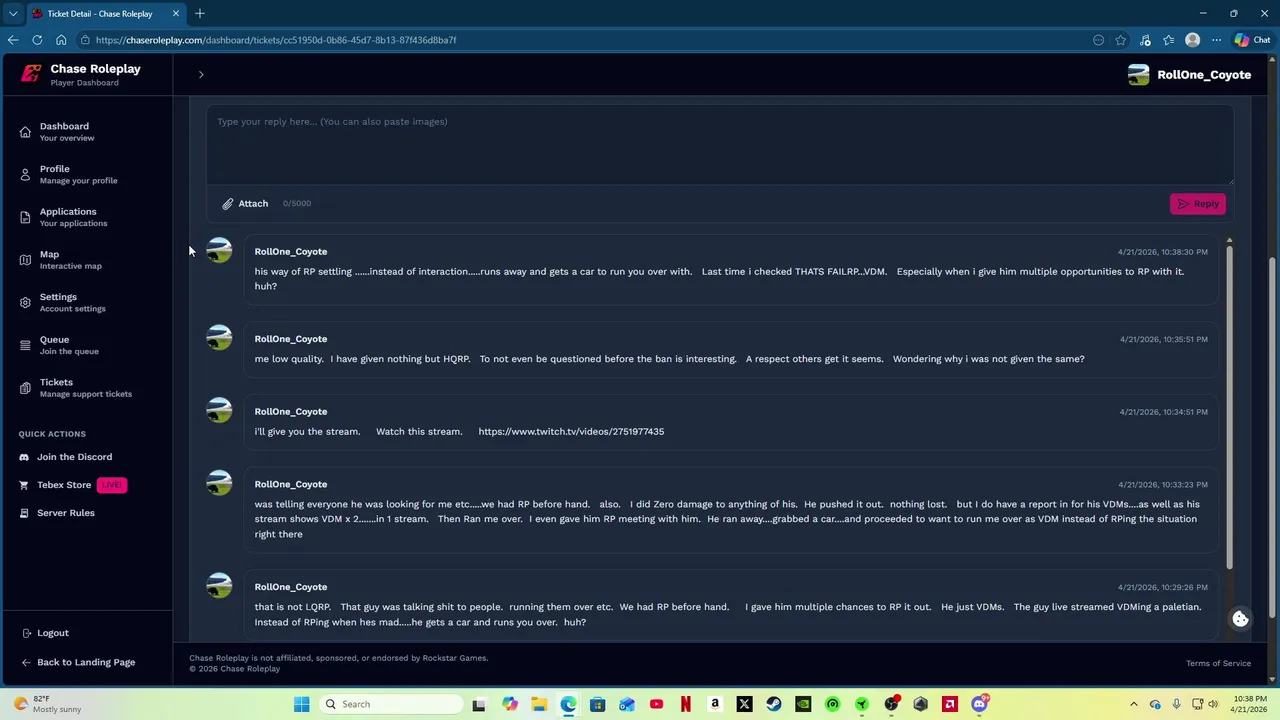Click the avatar on the 10:35:51 PM message
The width and height of the screenshot is (1280, 720).
(219, 337)
